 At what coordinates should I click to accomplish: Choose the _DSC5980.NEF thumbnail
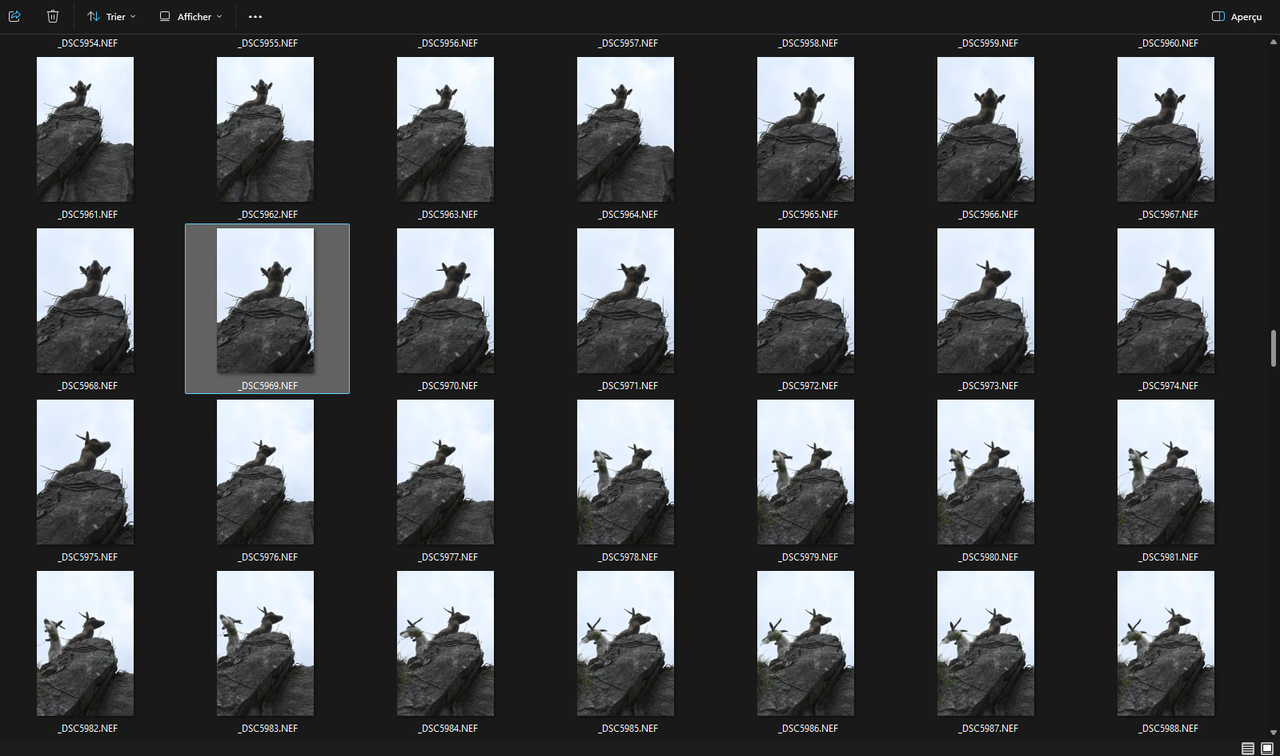tap(985, 472)
